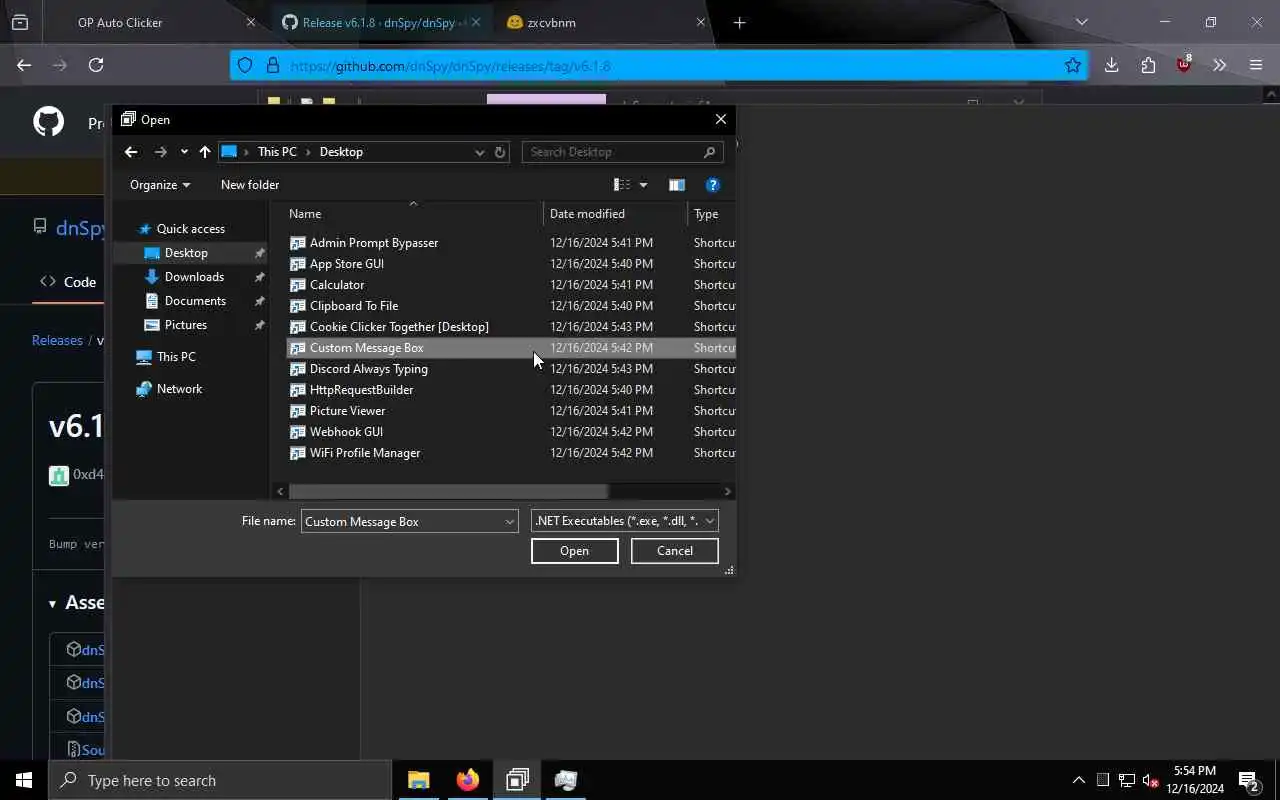Open a new browser tab
Screen dimensions: 1280x800
coord(740,22)
